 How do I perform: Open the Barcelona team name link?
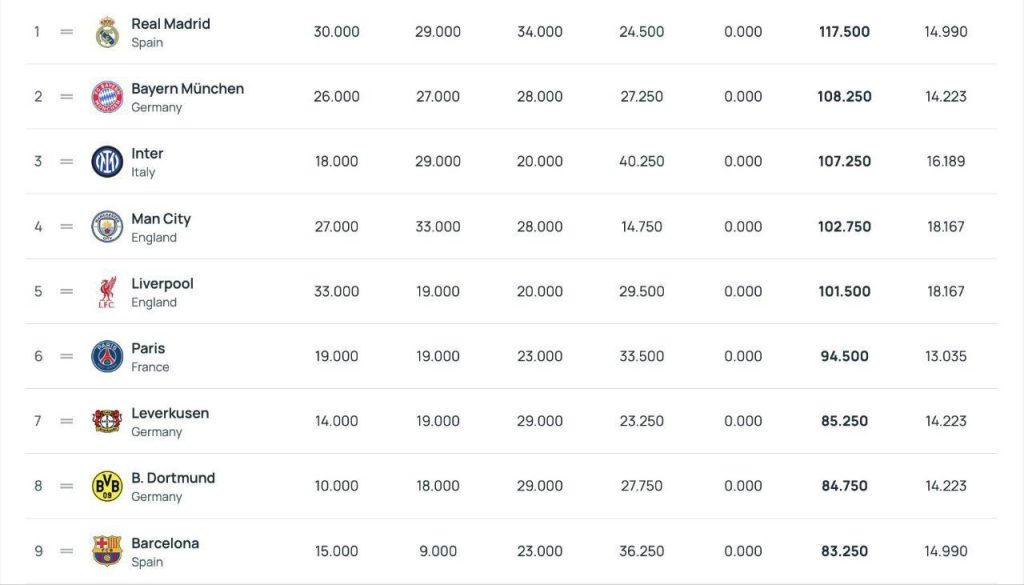[x=165, y=543]
